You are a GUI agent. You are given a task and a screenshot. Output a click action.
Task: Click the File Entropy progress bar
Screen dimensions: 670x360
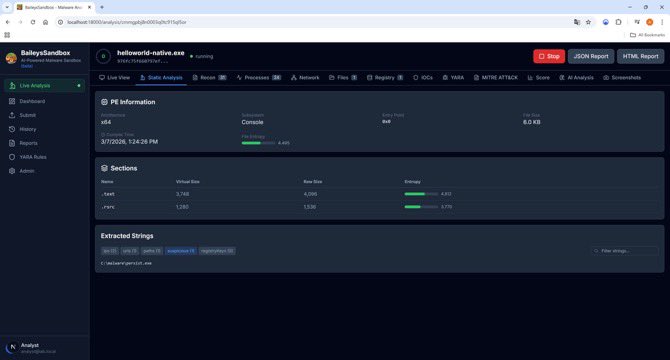coord(259,143)
